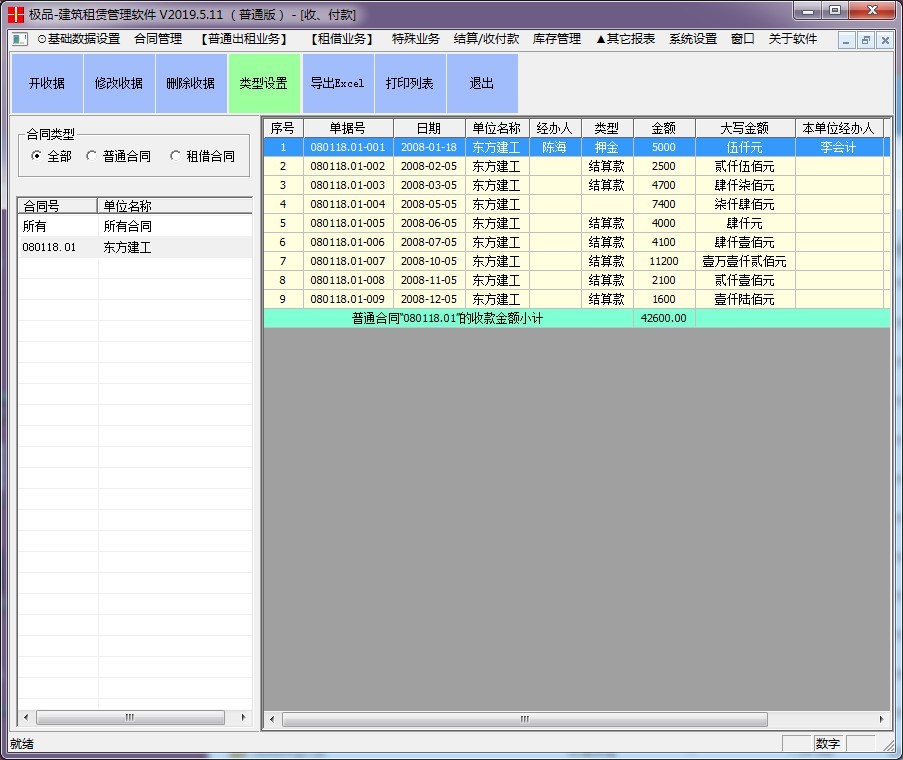Select the 普通合同 radio option
Image resolution: width=903 pixels, height=760 pixels.
pyautogui.click(x=93, y=156)
